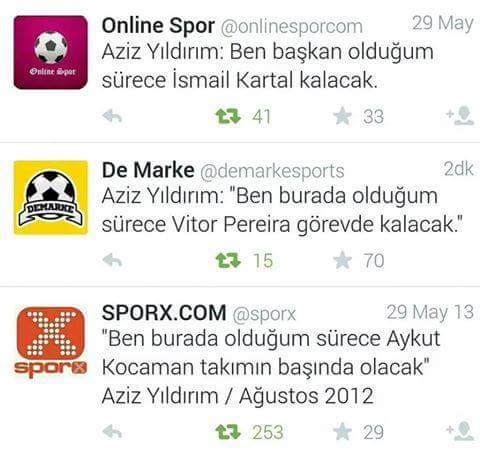Open the SPORX.COM logo avatar
This screenshot has width=480, height=453.
[51, 342]
